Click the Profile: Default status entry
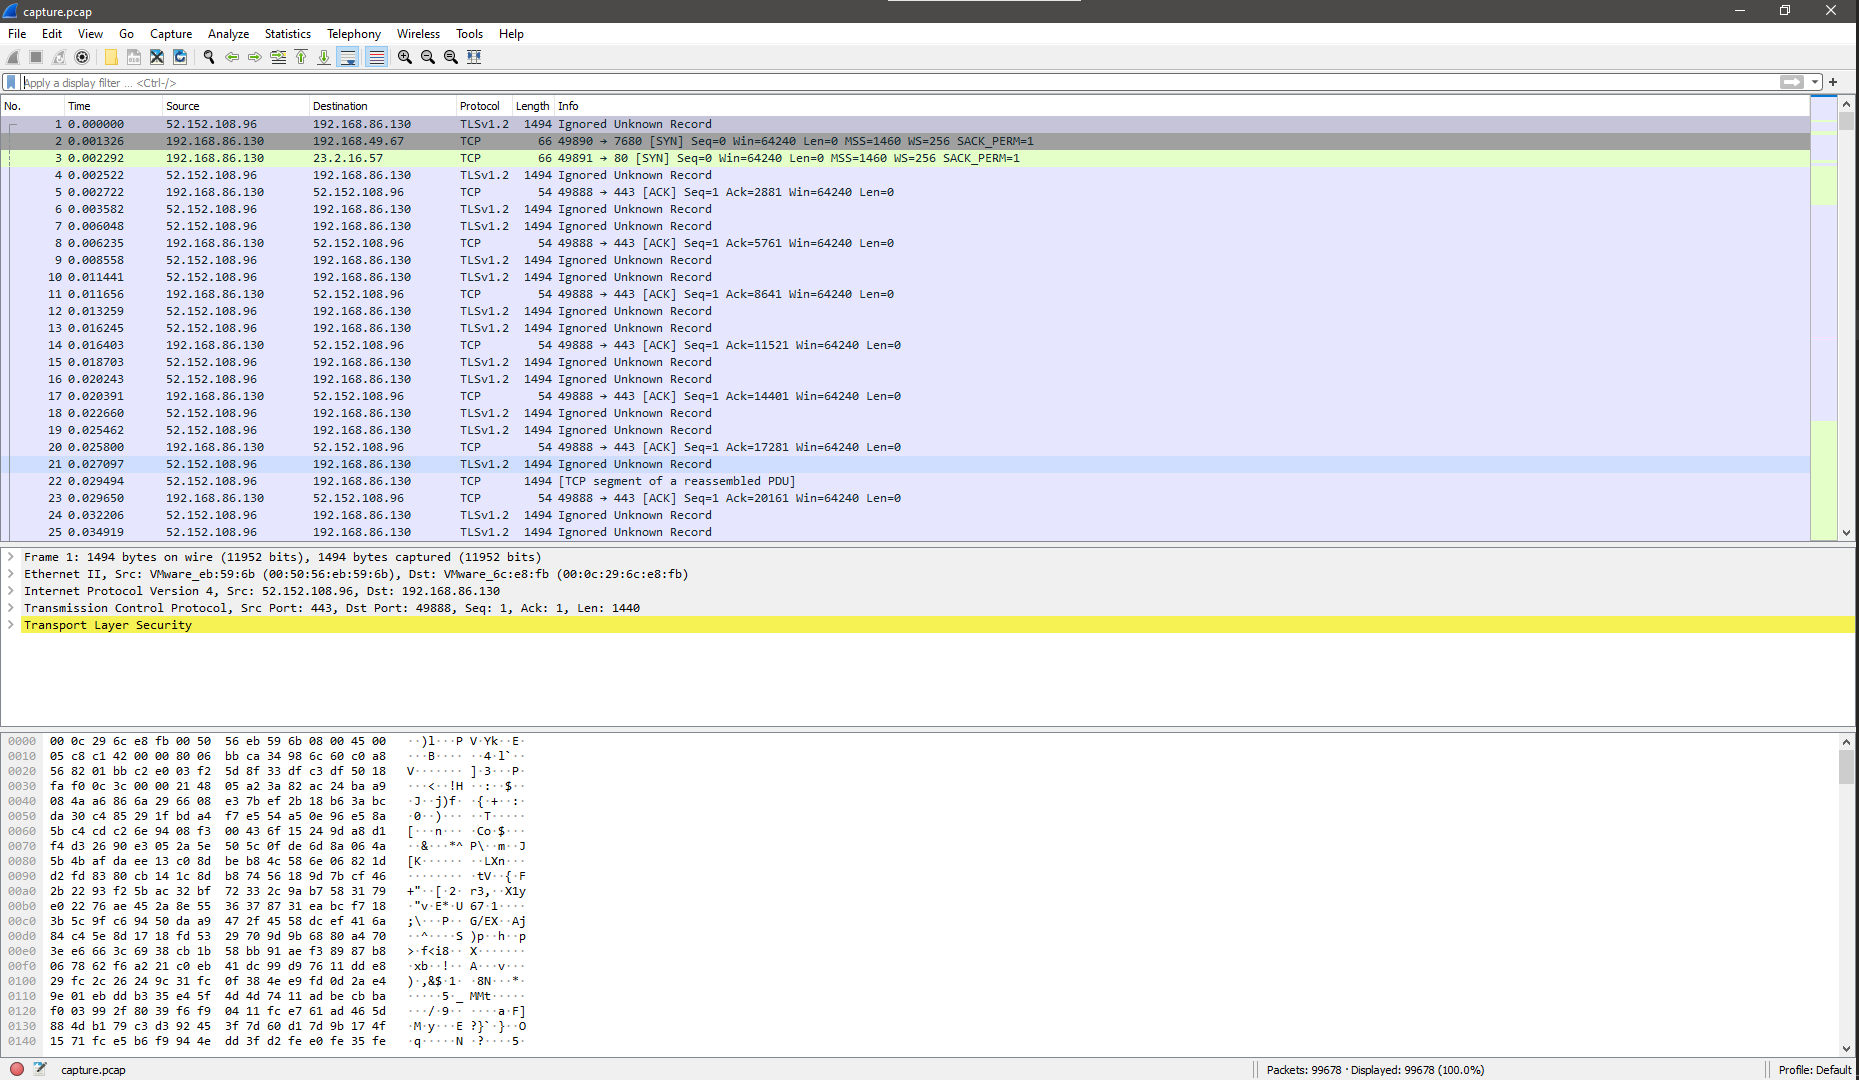The image size is (1859, 1080). click(x=1814, y=1070)
